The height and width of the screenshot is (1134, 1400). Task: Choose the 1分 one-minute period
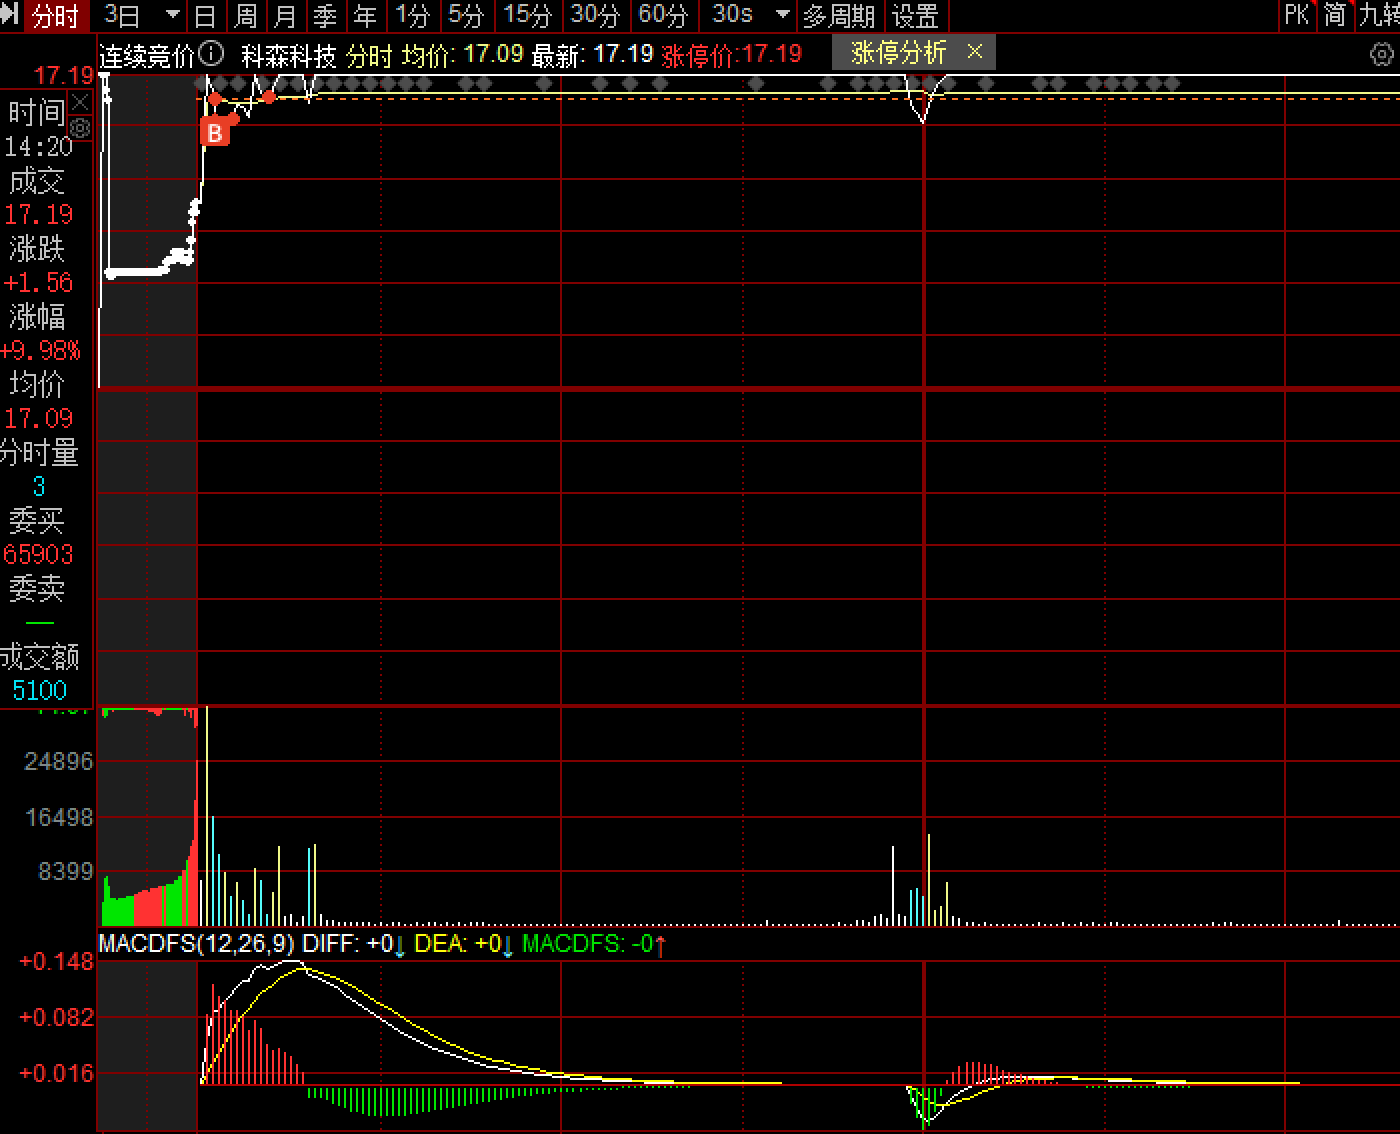tap(412, 16)
